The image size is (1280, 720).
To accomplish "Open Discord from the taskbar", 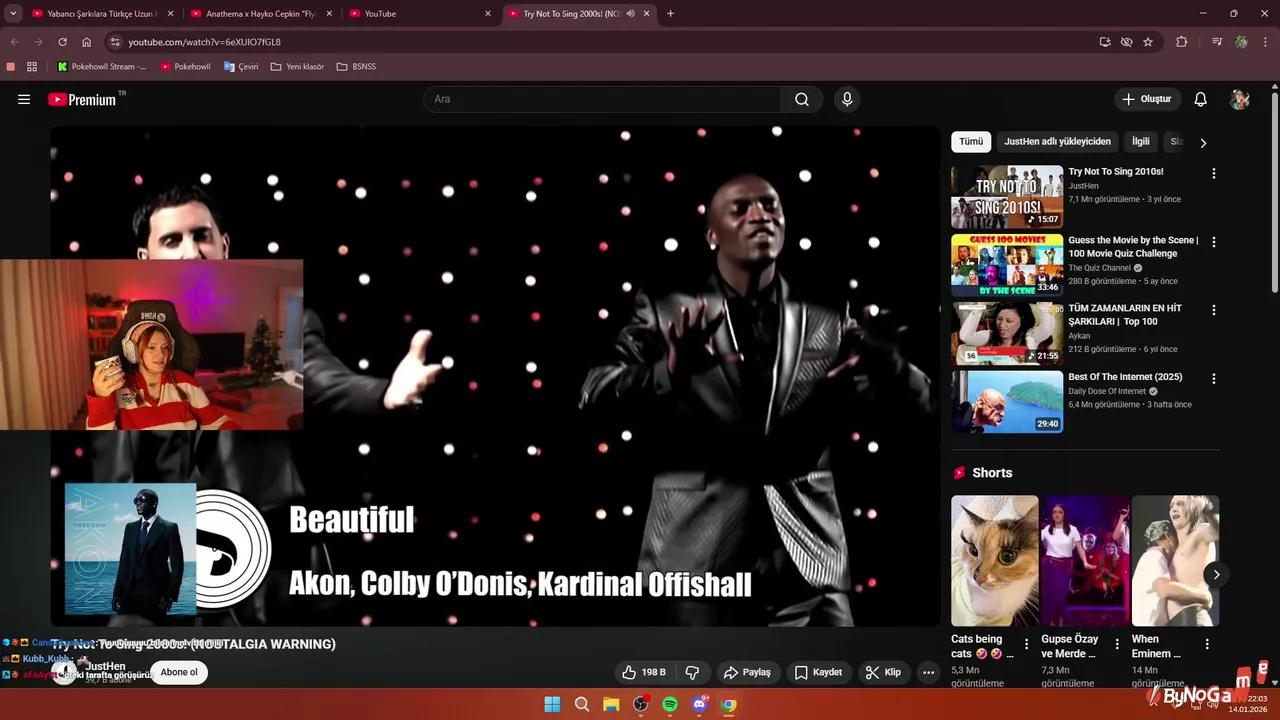I will pos(700,704).
